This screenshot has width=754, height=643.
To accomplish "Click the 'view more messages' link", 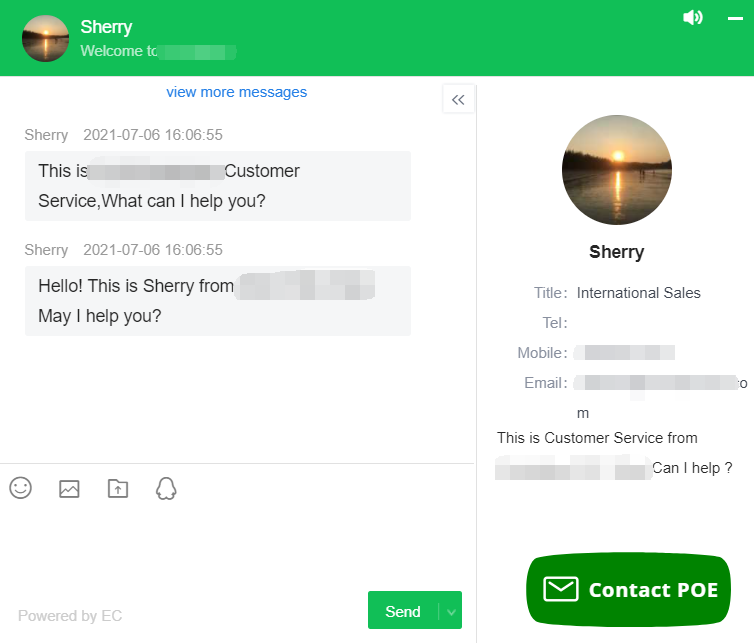I will (x=237, y=92).
